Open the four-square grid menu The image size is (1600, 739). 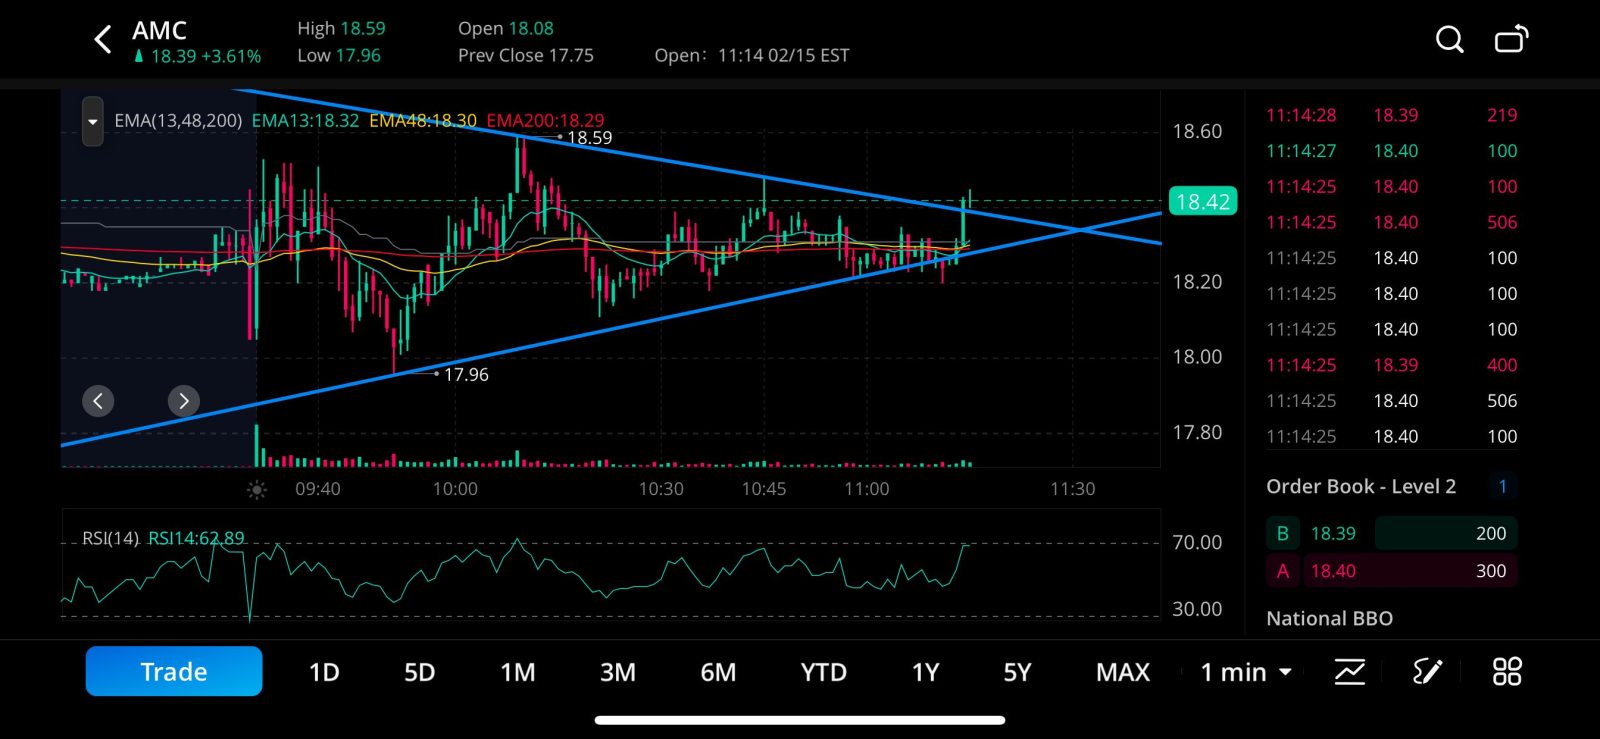tap(1507, 672)
